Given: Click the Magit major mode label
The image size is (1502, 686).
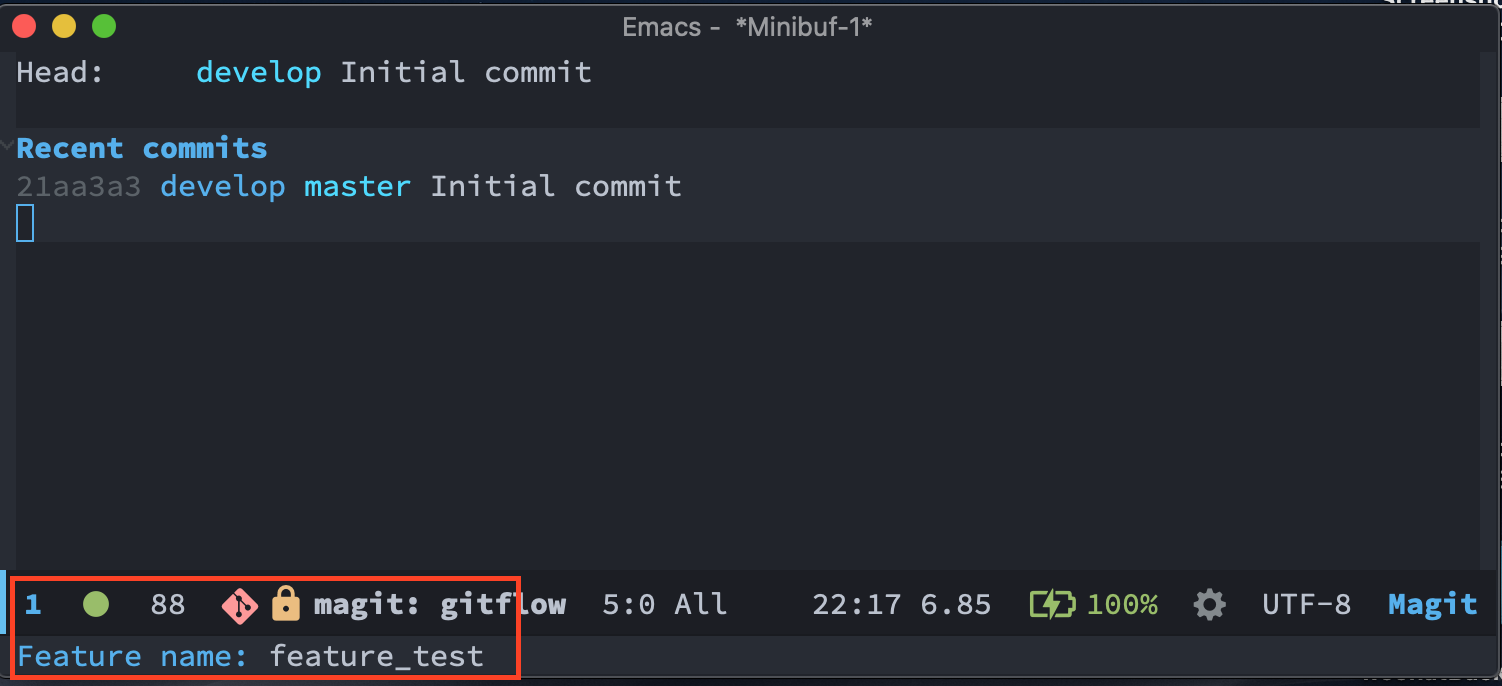Looking at the screenshot, I should [1433, 604].
